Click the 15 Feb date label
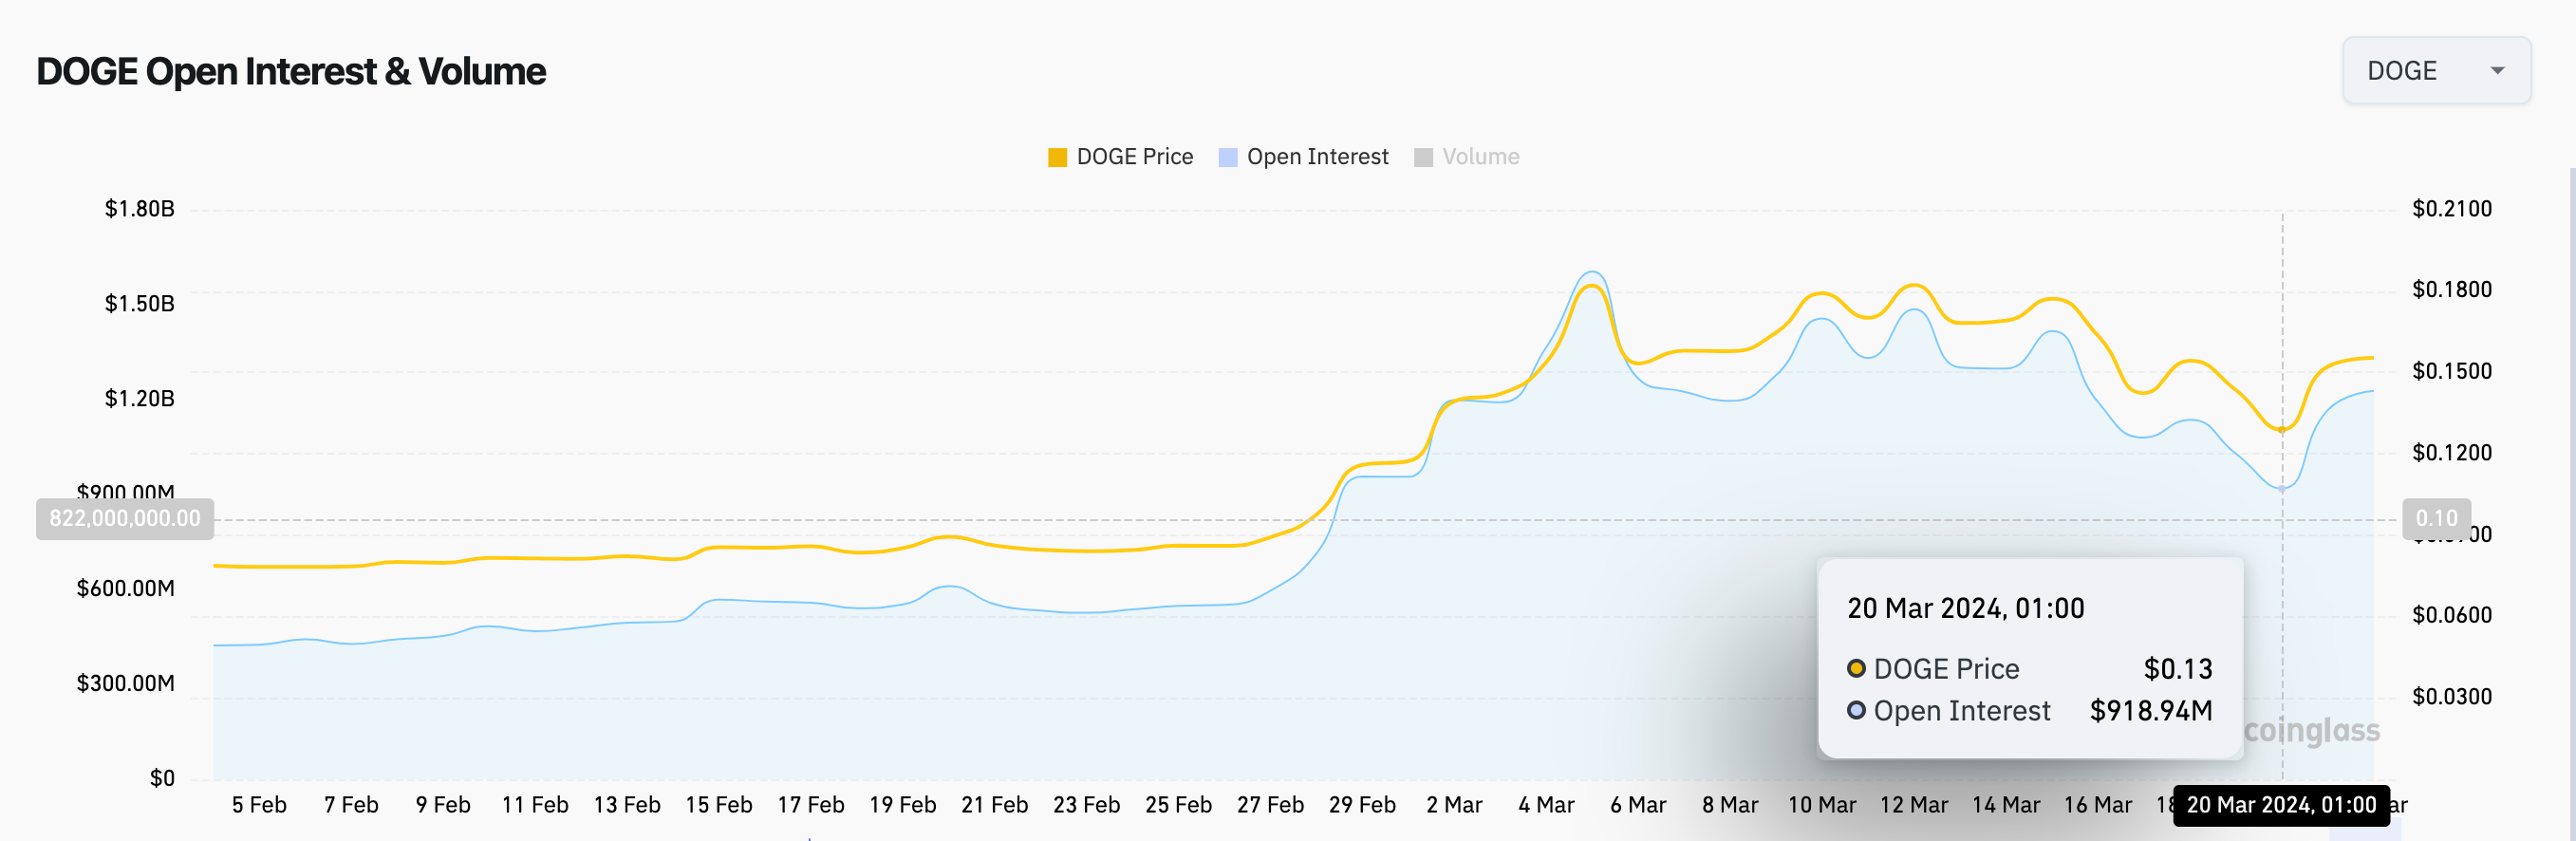Viewport: 2576px width, 841px height. 719,805
